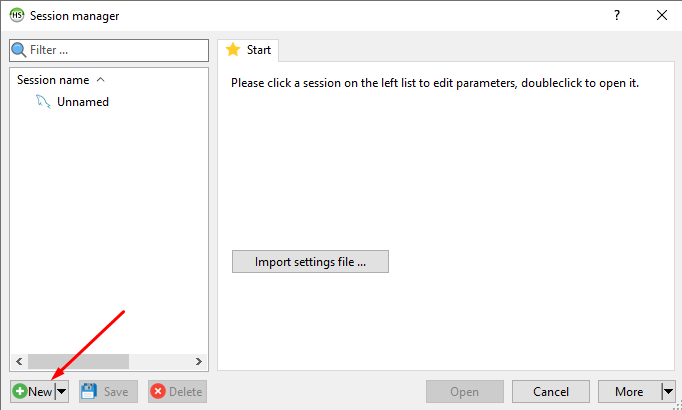The image size is (682, 410).
Task: Click the Cancel button
Action: tap(550, 392)
